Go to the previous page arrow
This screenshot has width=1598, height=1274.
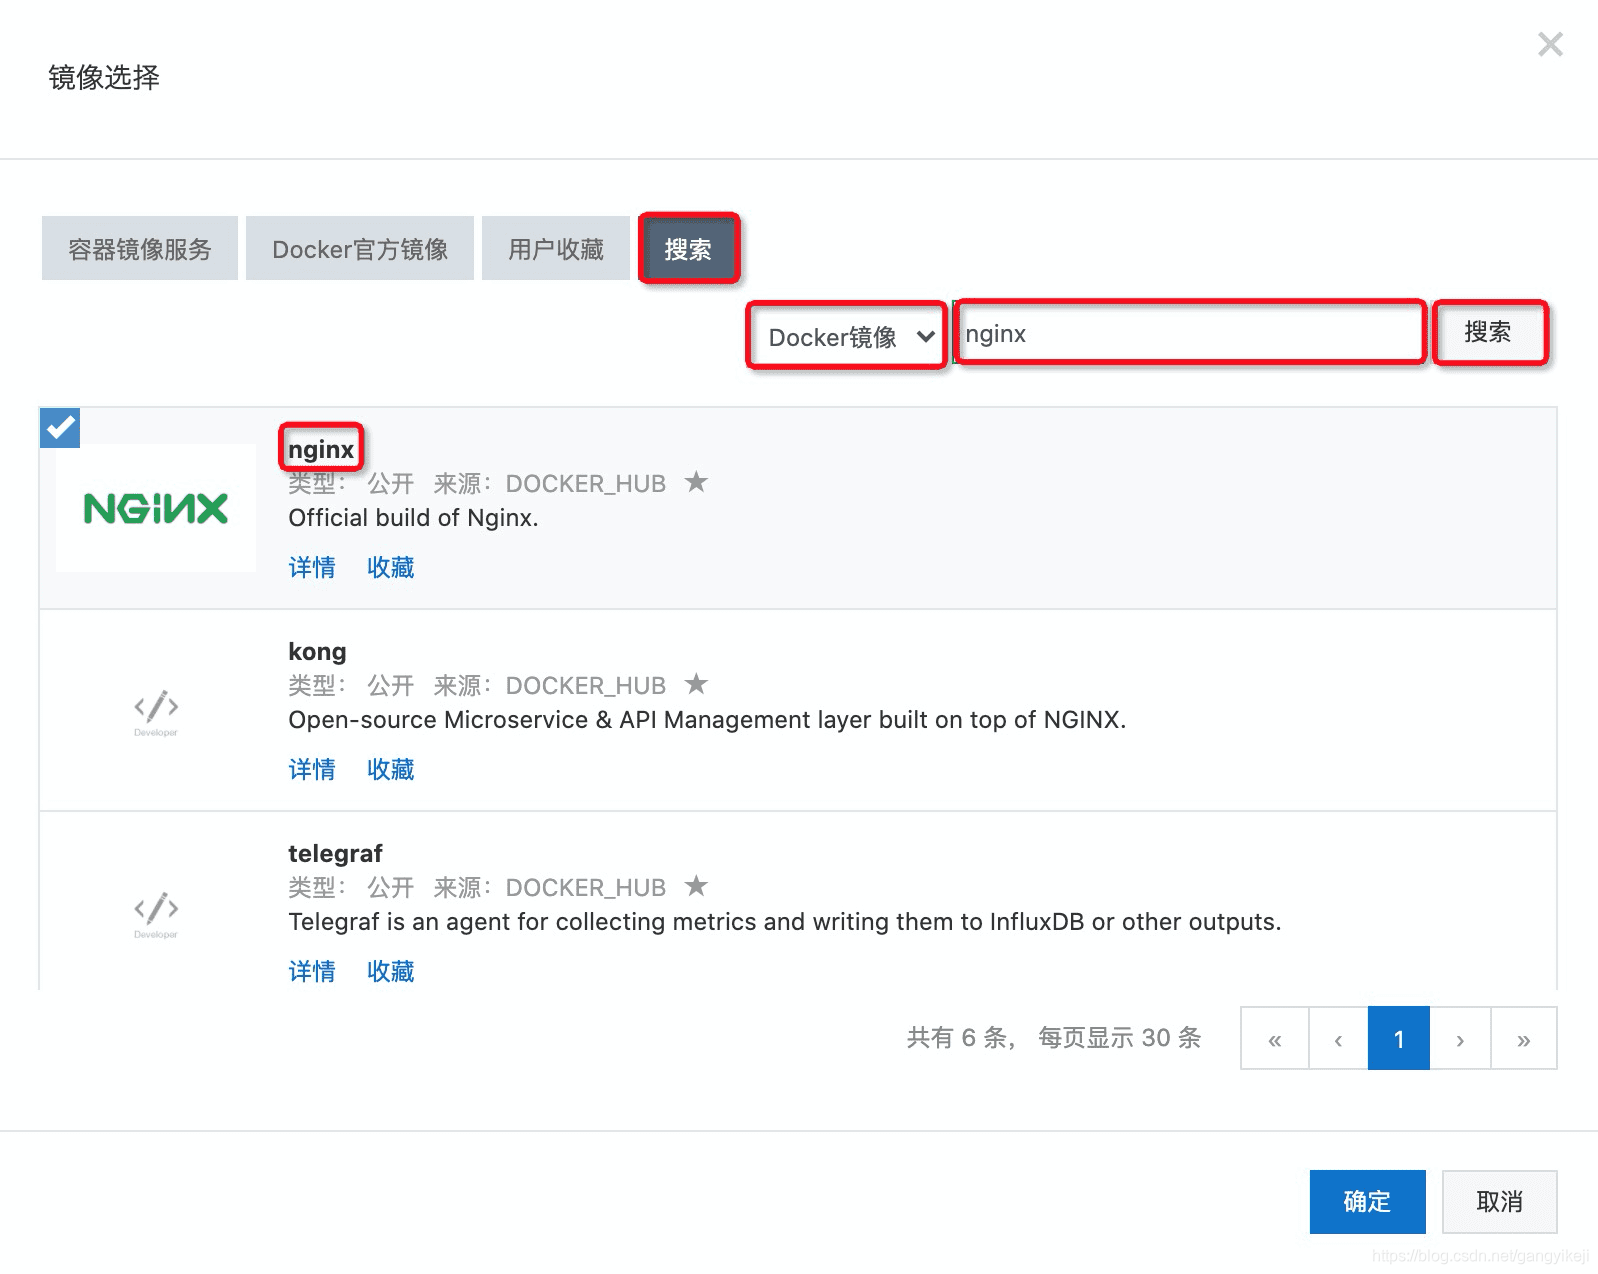coord(1338,1039)
